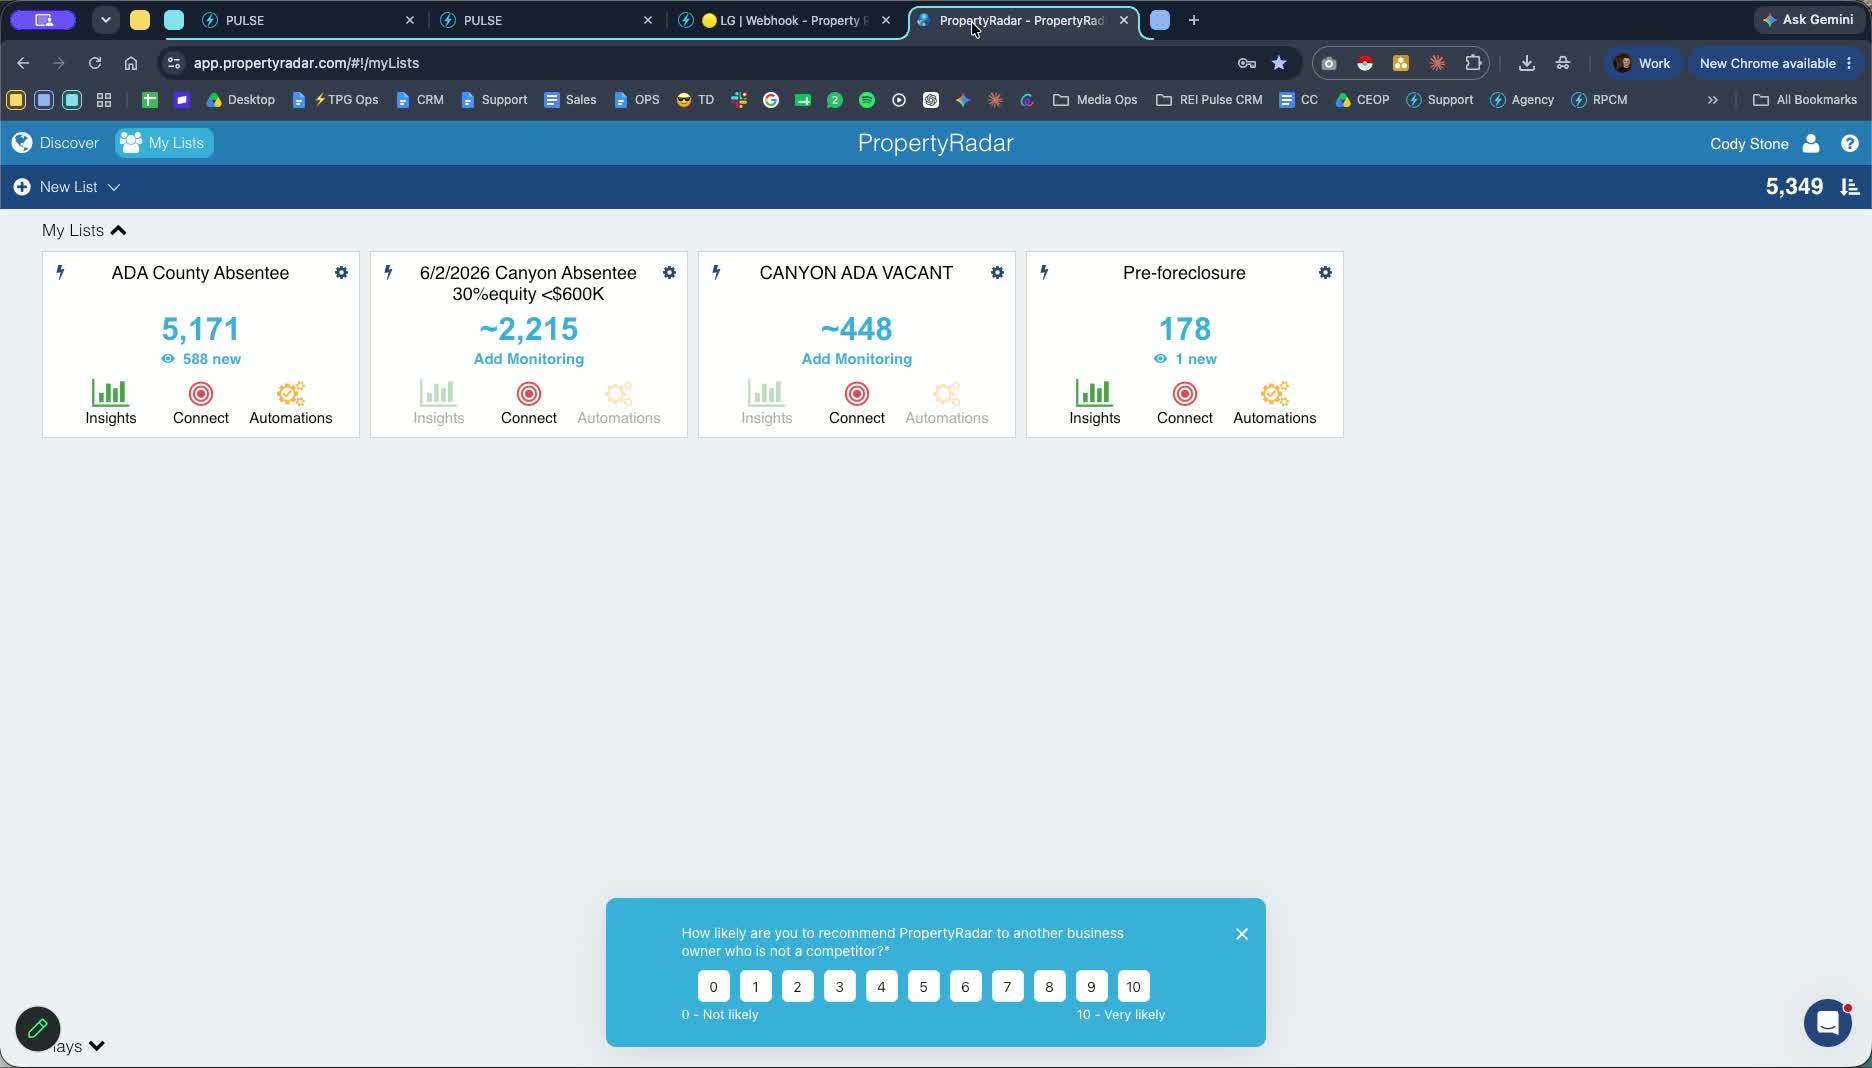1872x1068 pixels.
Task: Select rating 0 in the survey
Action: [x=713, y=987]
